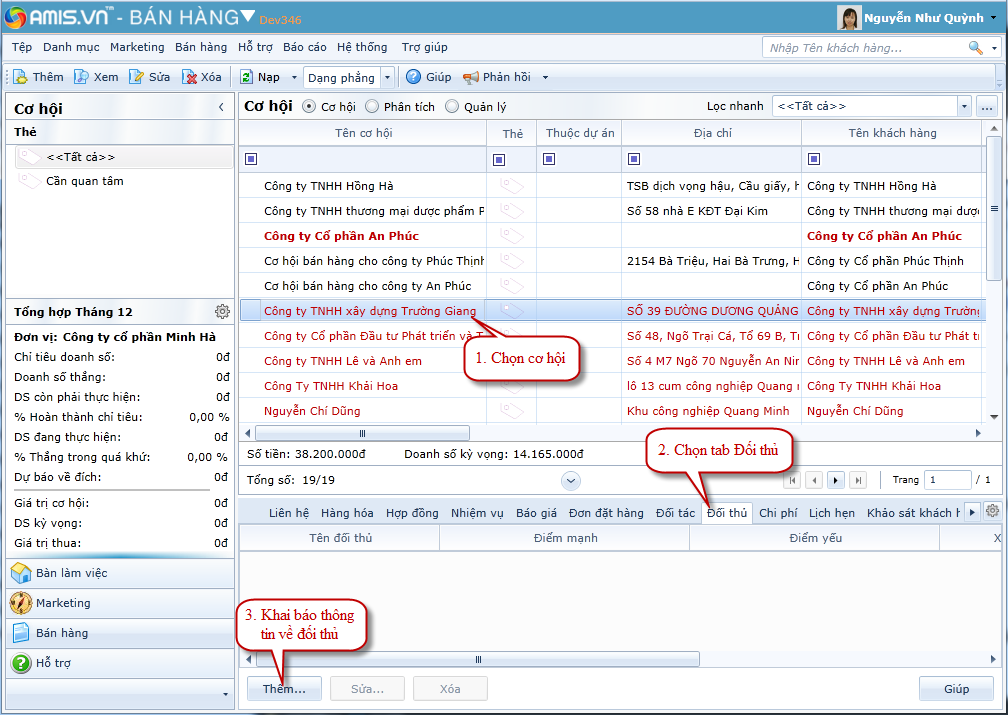The width and height of the screenshot is (1008, 715).
Task: Click the Giúp button at bottom right
Action: pyautogui.click(x=956, y=689)
